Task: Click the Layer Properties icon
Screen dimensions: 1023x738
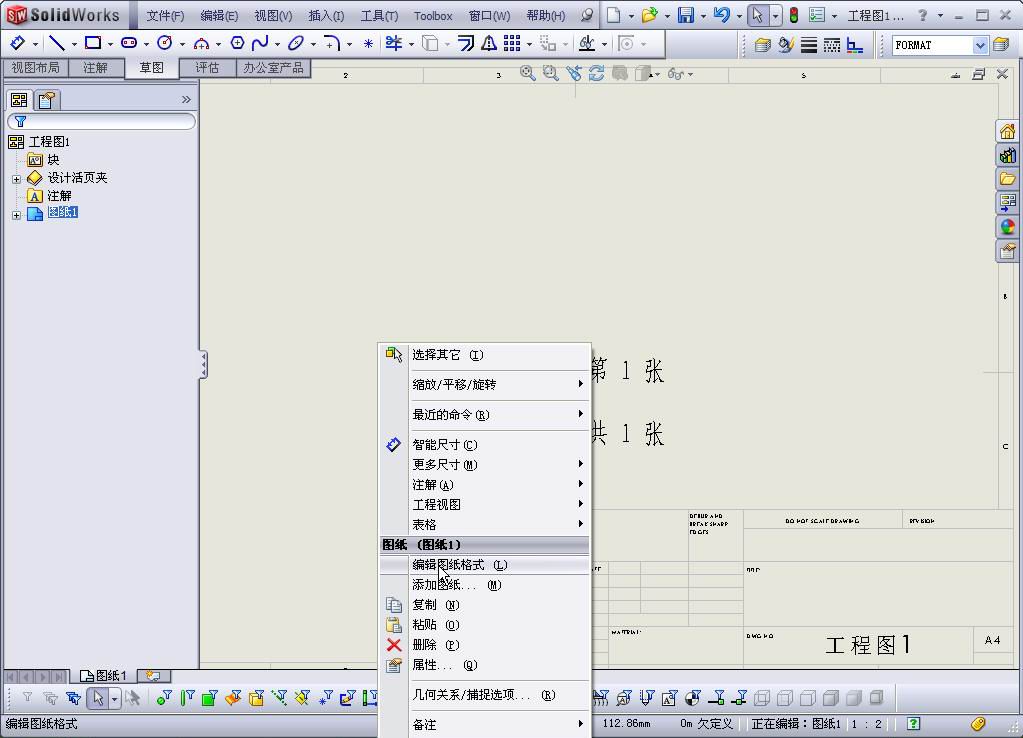Action: tap(762, 44)
